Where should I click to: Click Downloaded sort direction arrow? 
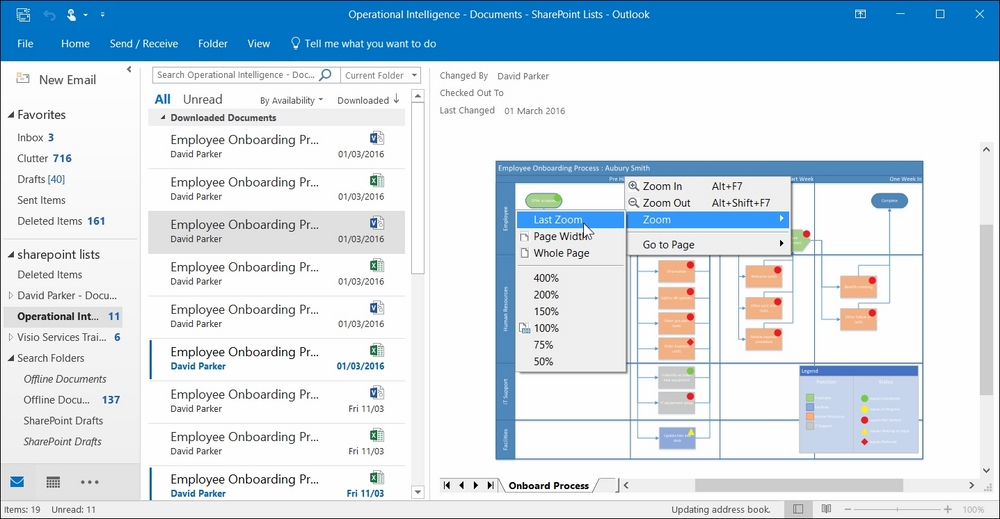tap(397, 99)
